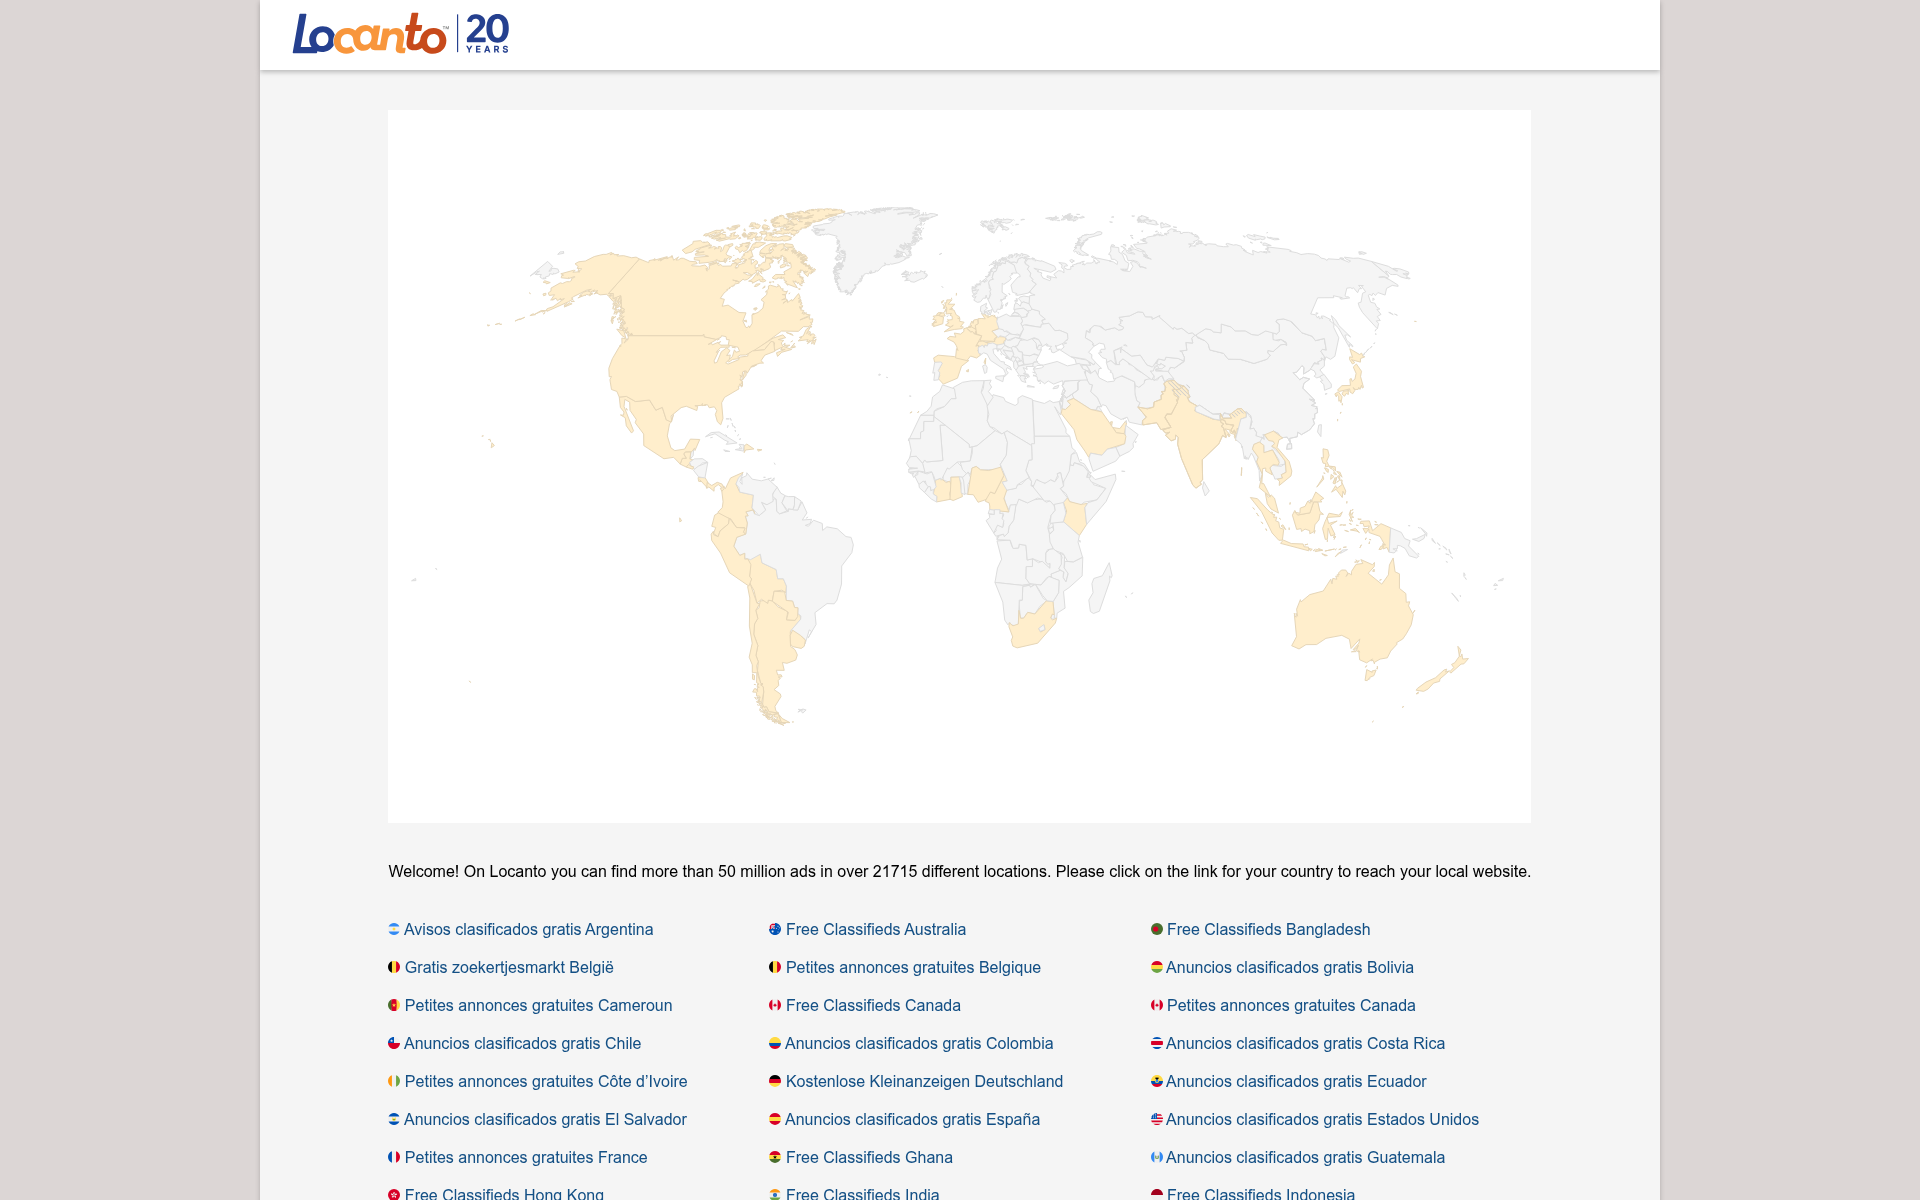1920x1200 pixels.
Task: Open Kostenlose Kleinanzeigen Deutschland link
Action: pos(924,1081)
